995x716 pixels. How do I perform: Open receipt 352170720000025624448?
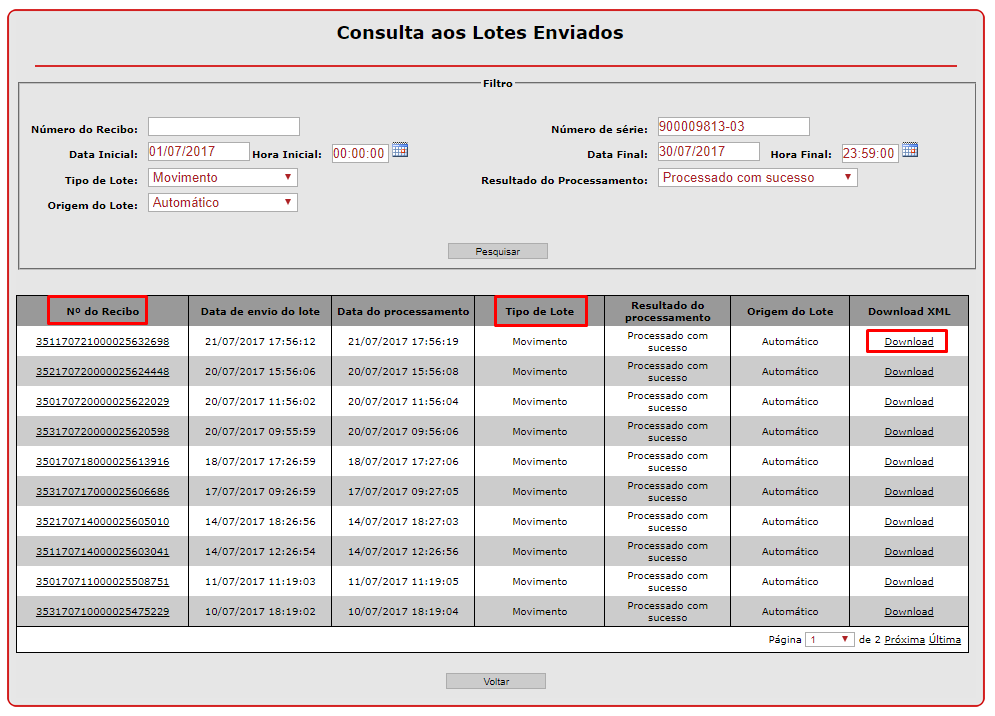tap(103, 371)
